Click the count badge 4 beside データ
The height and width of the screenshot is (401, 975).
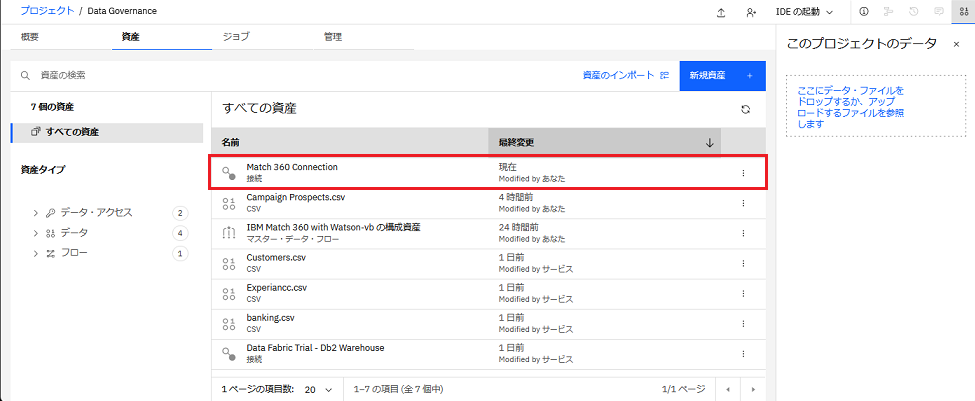pos(180,233)
